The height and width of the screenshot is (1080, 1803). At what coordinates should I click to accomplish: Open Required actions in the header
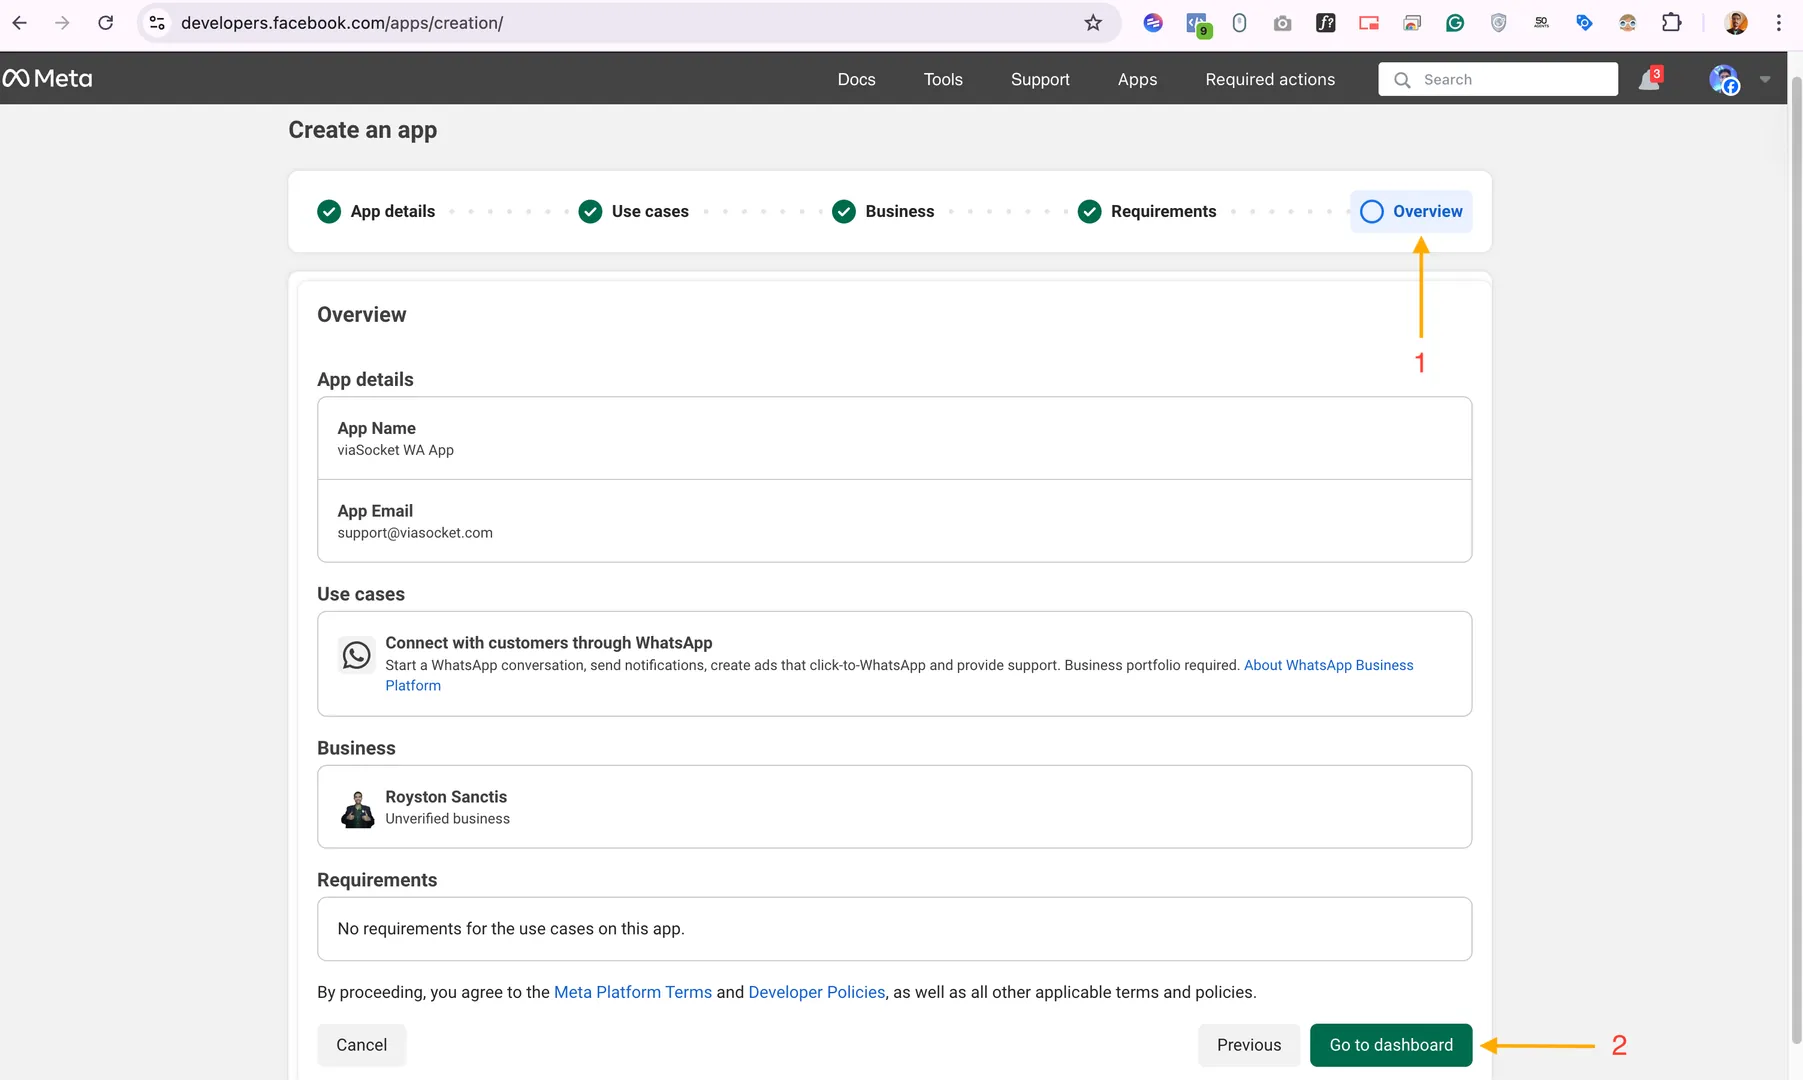[1270, 79]
